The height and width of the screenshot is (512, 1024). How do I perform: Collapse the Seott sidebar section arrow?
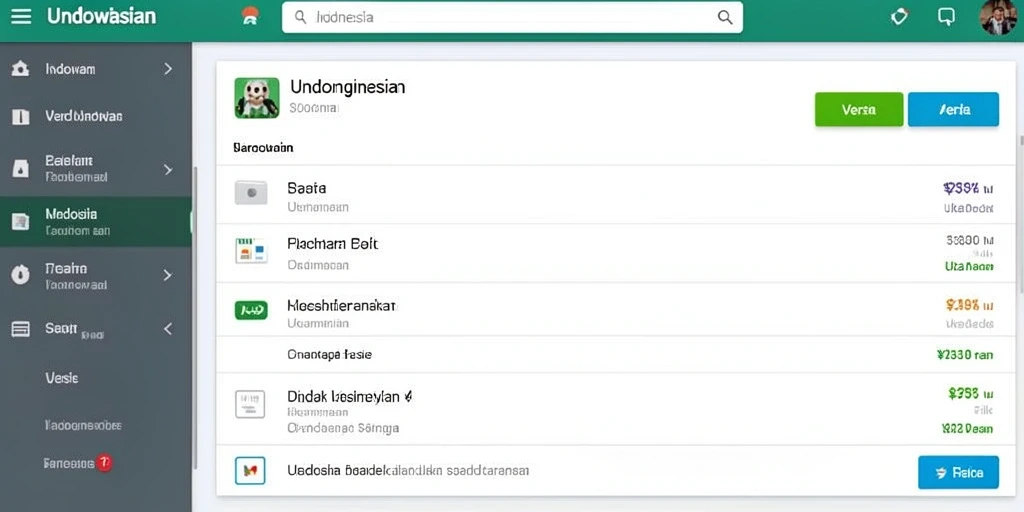click(x=168, y=328)
